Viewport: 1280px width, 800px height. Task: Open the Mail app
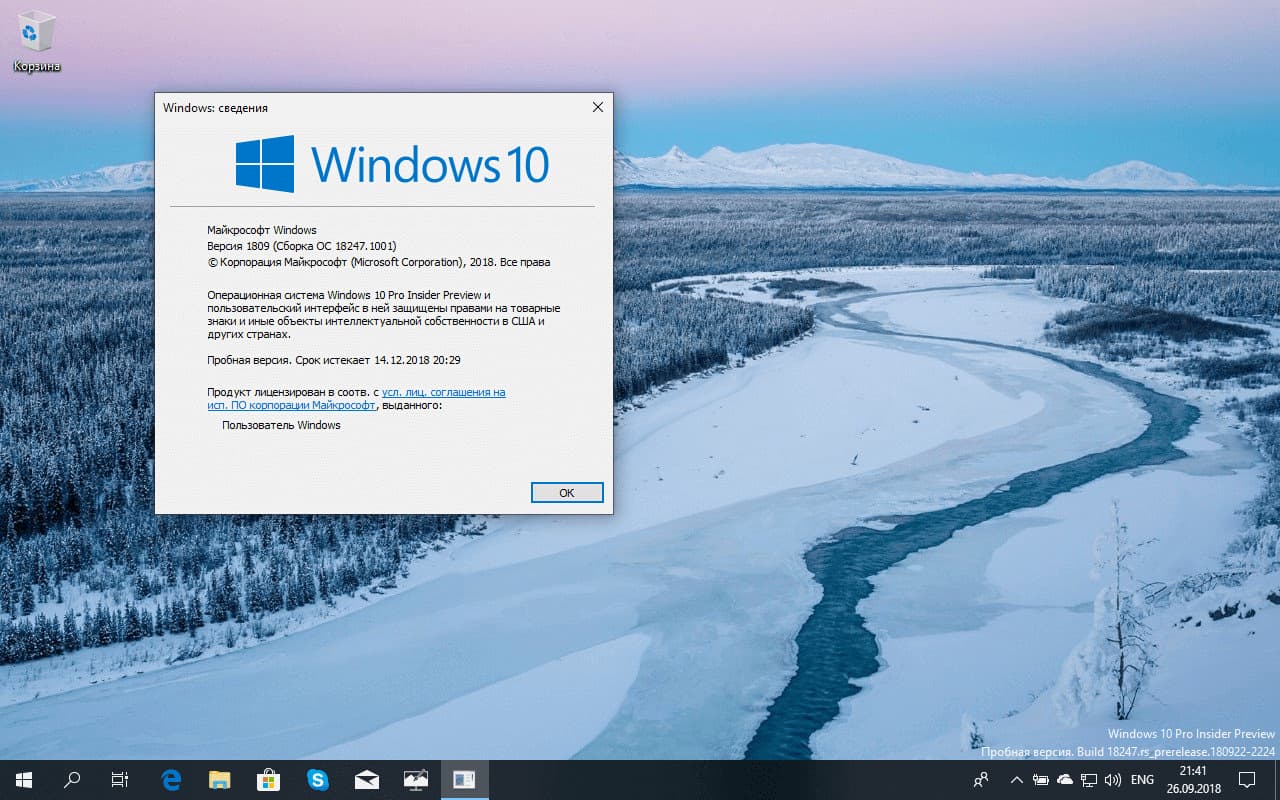[x=367, y=780]
